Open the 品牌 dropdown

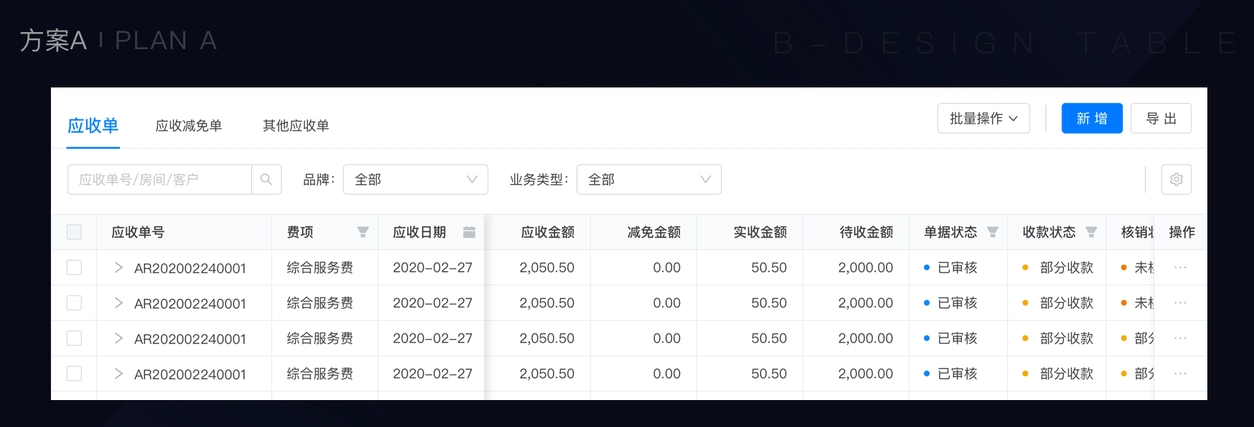[415, 180]
